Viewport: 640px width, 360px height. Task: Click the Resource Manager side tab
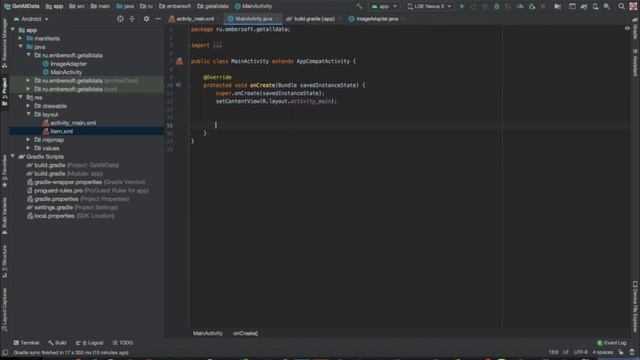pyautogui.click(x=4, y=44)
